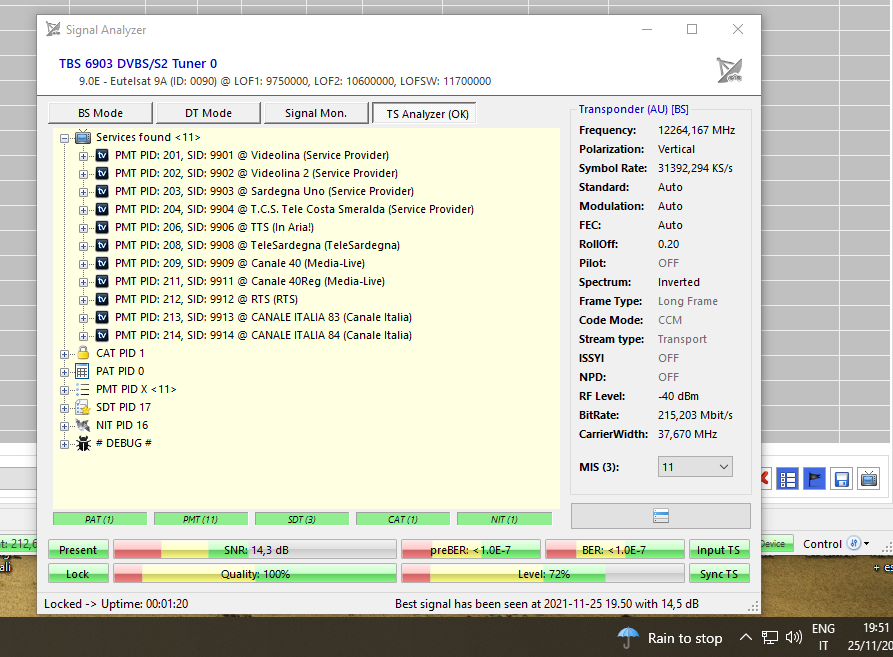Click the tv icon of RTS (RTS) row

click(102, 299)
